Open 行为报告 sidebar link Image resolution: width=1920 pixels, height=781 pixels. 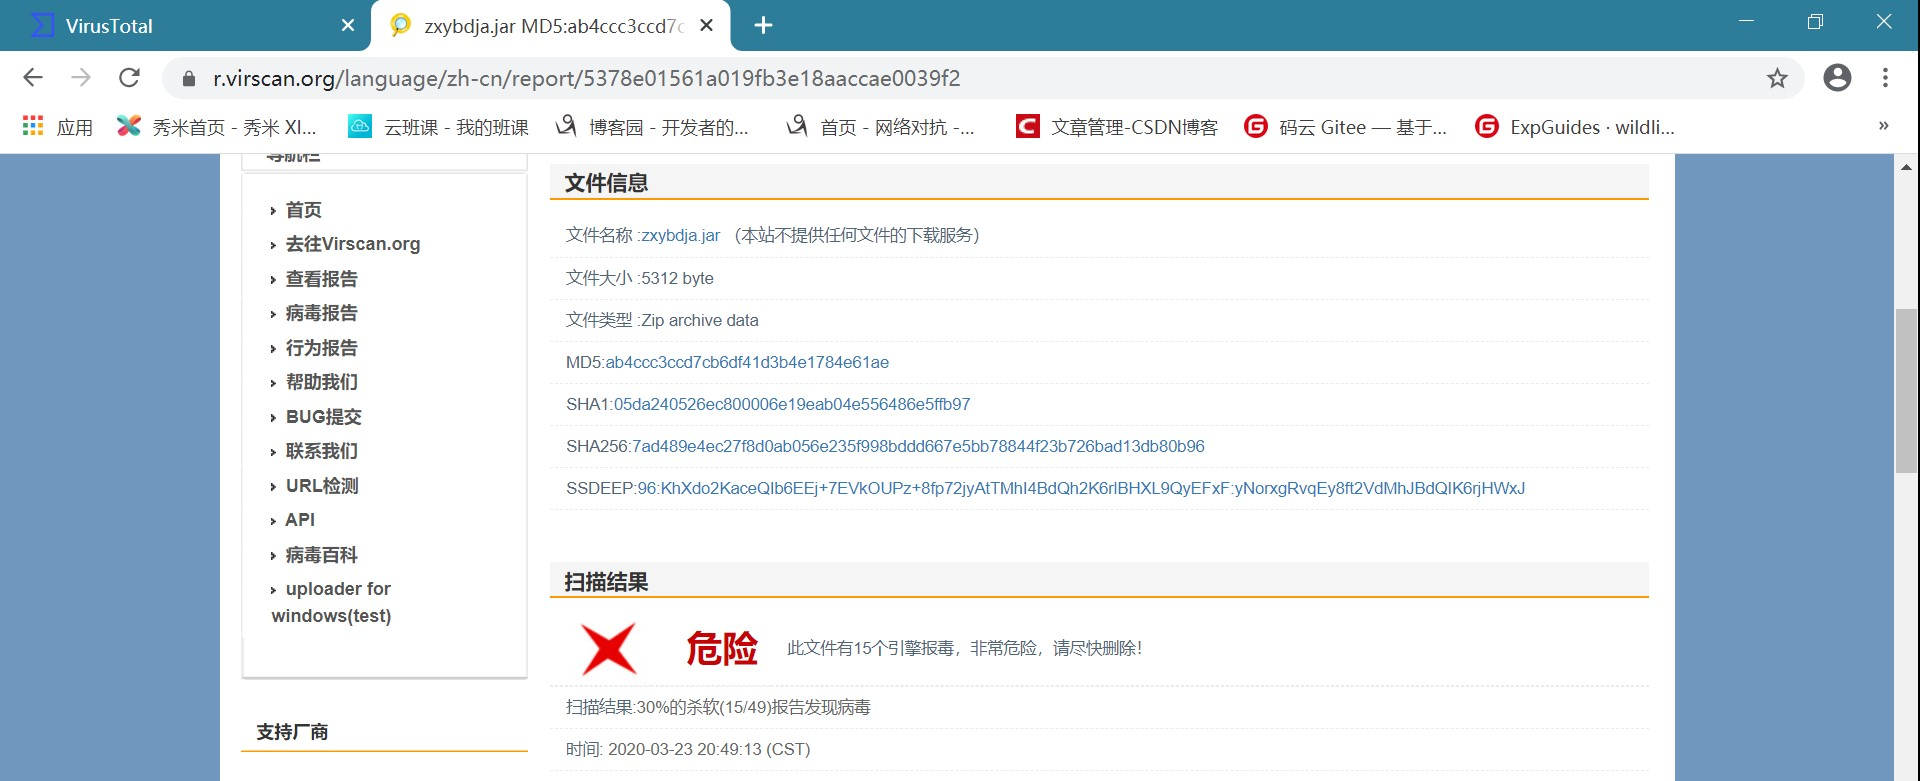[x=321, y=348]
